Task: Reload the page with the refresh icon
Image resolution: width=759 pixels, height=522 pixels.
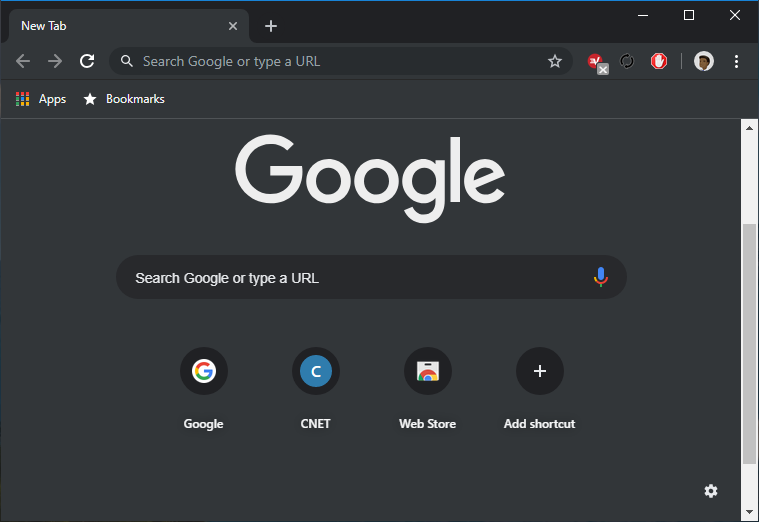Action: coord(87,61)
